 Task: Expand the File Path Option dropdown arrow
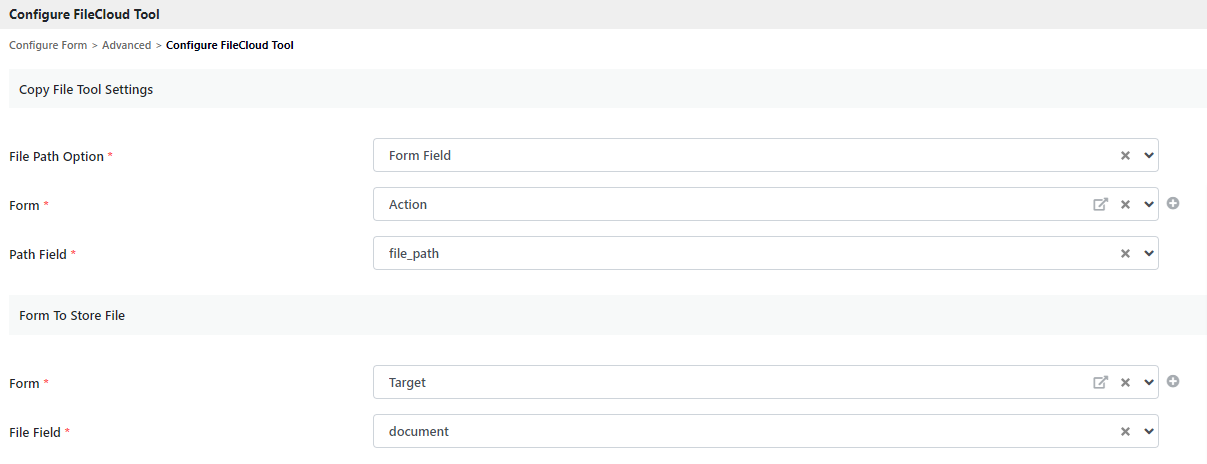point(1148,156)
